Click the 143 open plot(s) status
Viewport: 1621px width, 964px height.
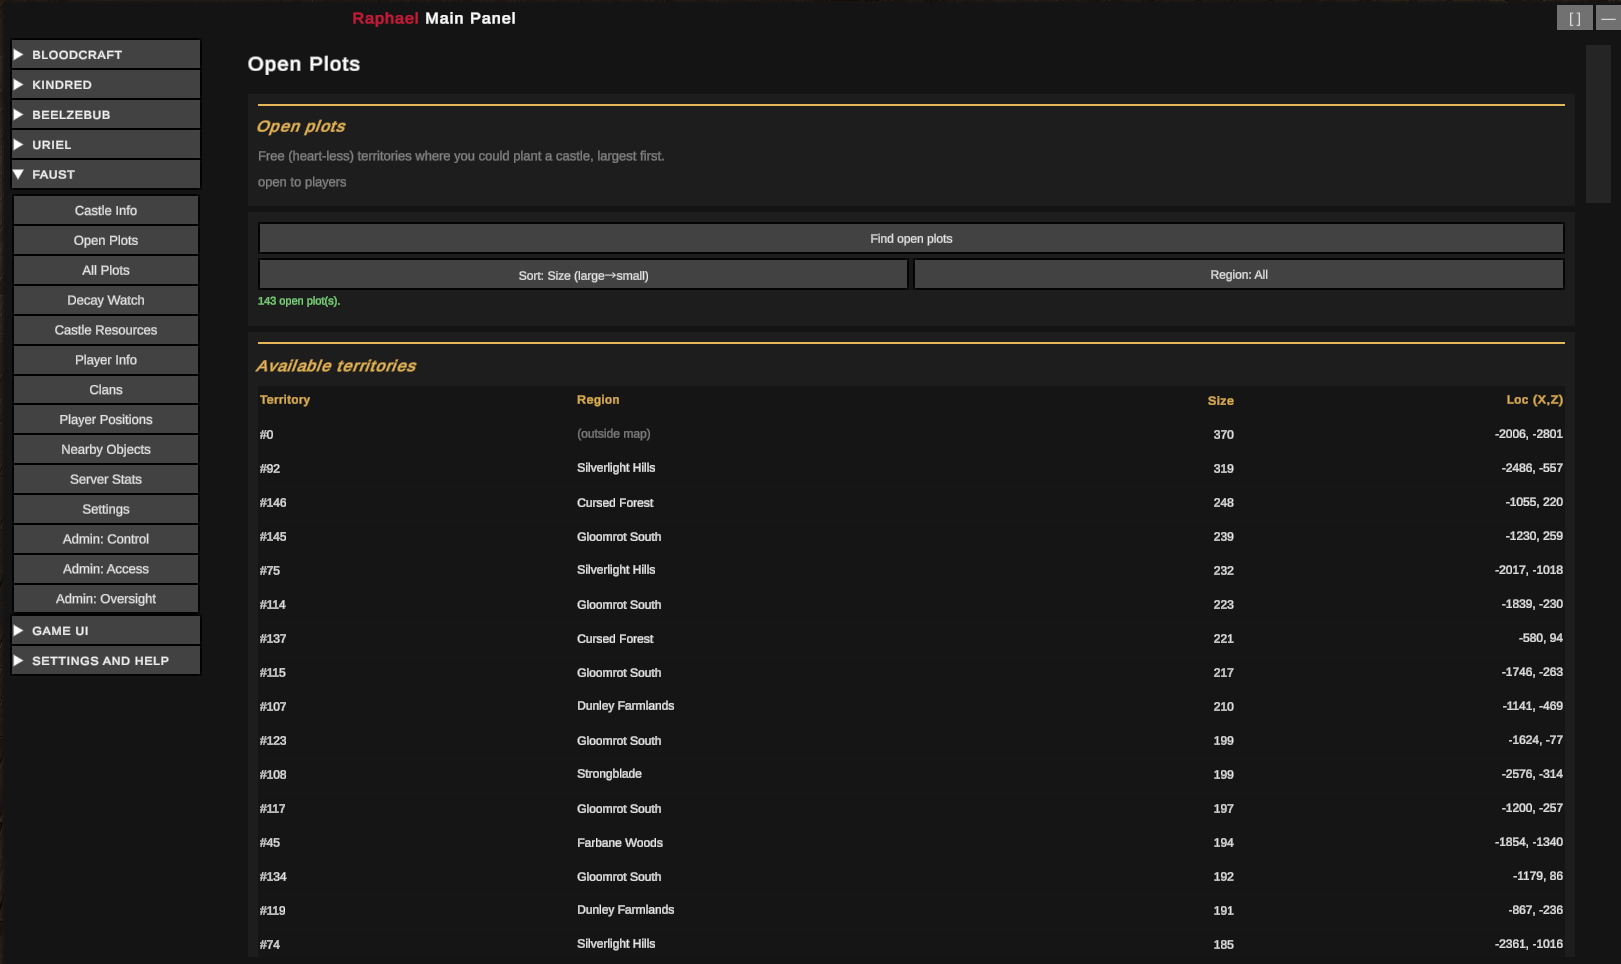click(299, 301)
